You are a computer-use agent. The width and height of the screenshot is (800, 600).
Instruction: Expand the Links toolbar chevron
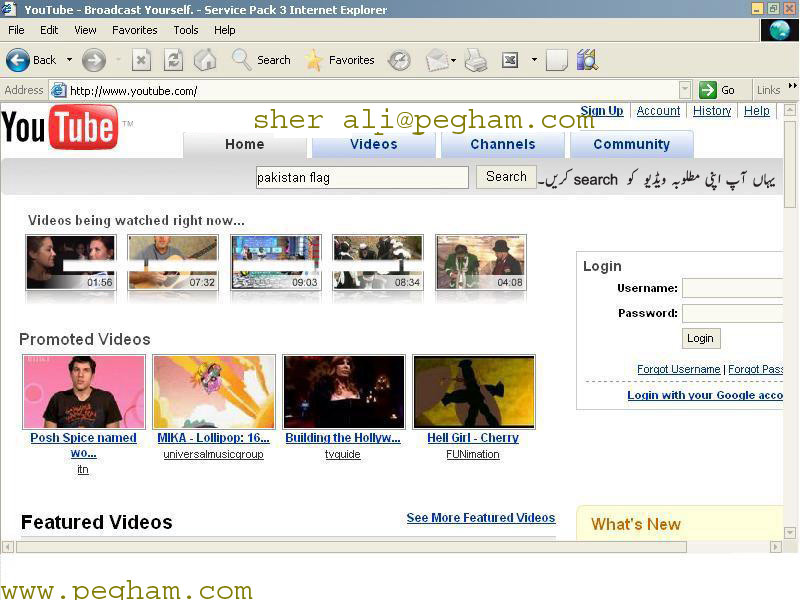(x=792, y=86)
